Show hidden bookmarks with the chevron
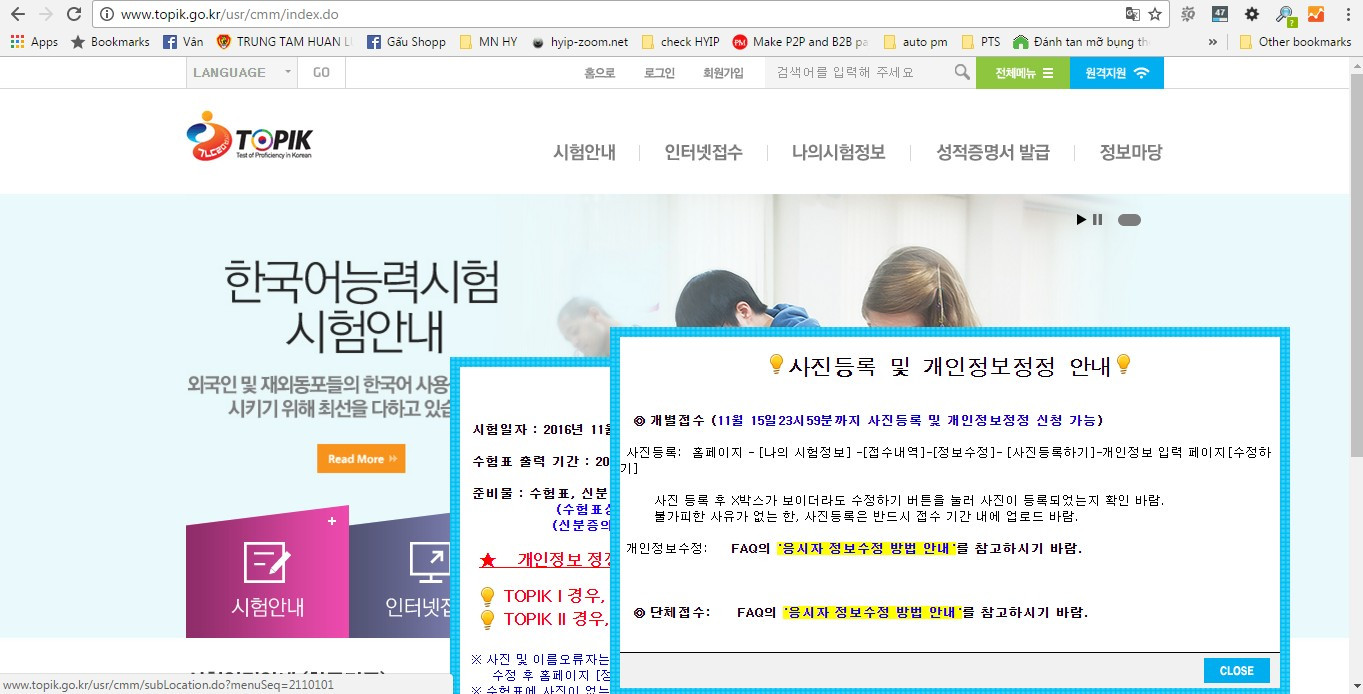The image size is (1363, 694). pyautogui.click(x=1213, y=42)
